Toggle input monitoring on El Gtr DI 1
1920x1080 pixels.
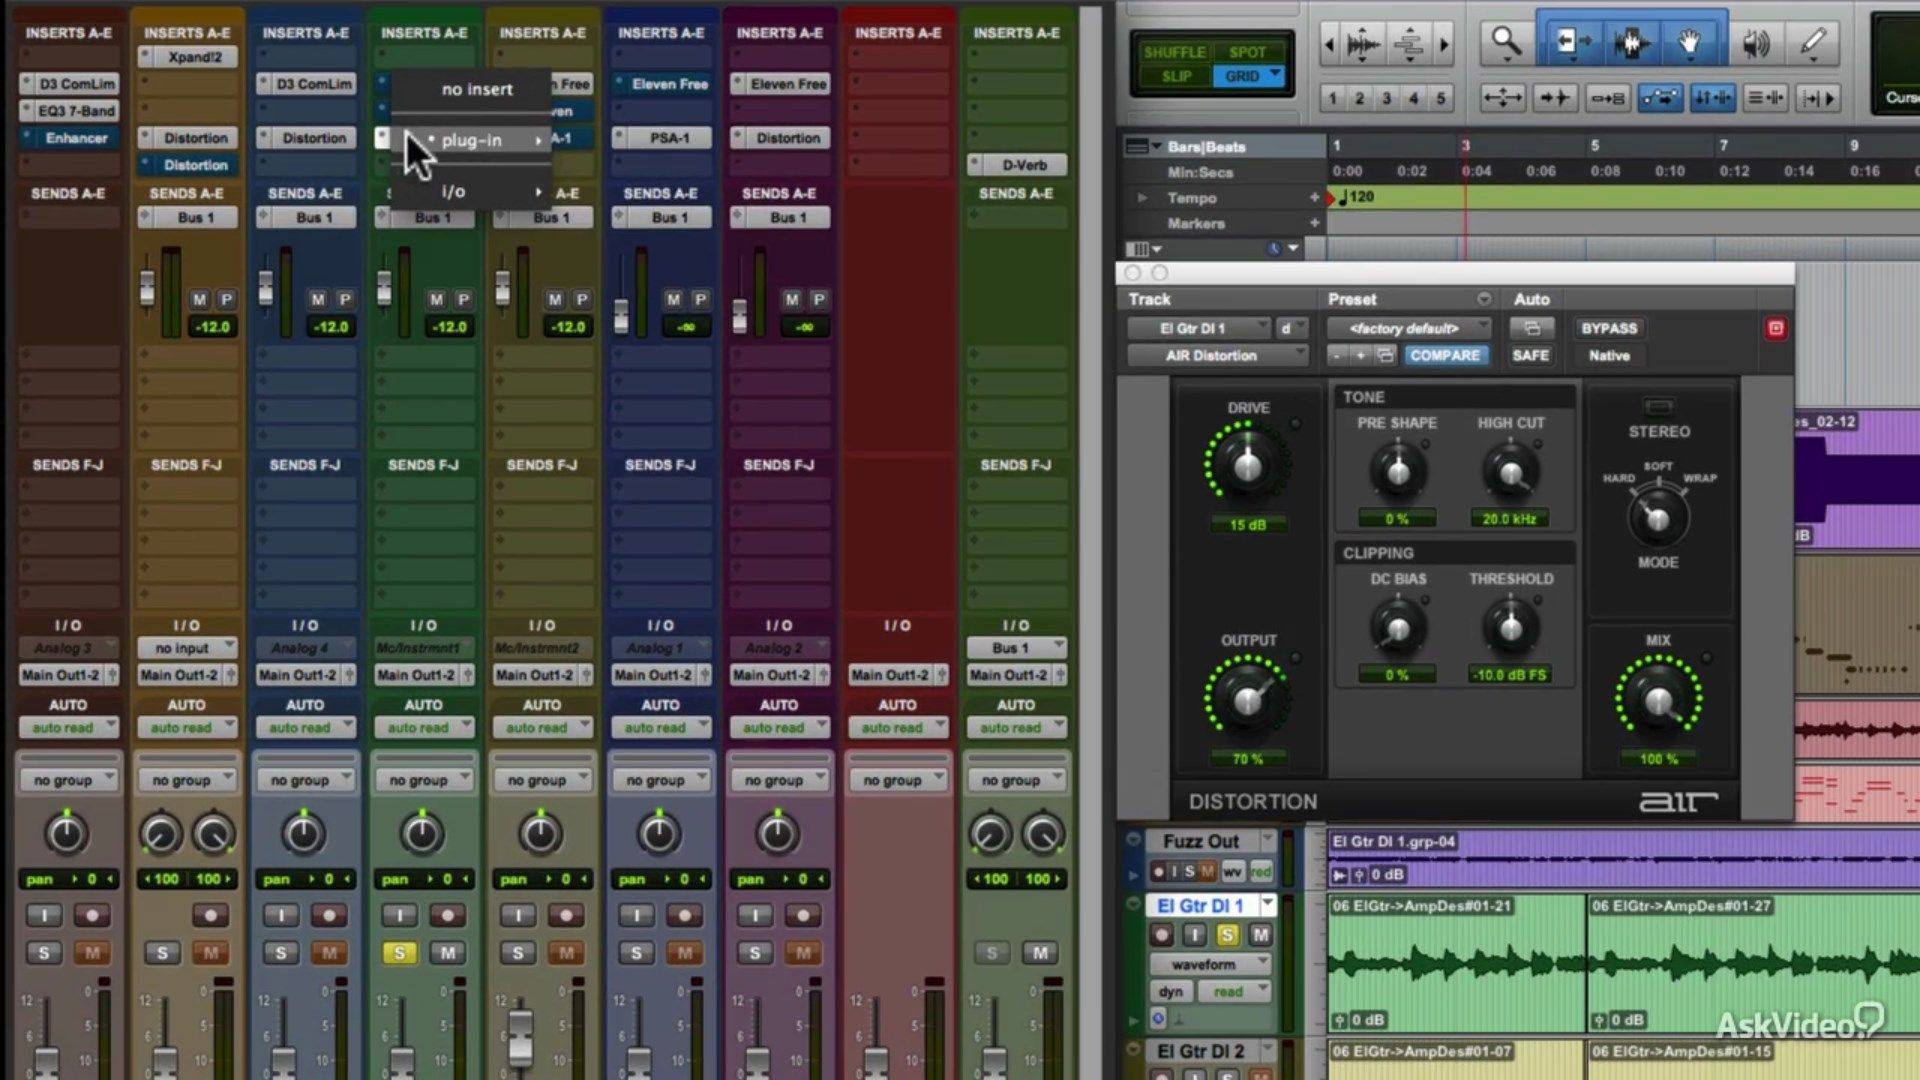(x=1194, y=934)
